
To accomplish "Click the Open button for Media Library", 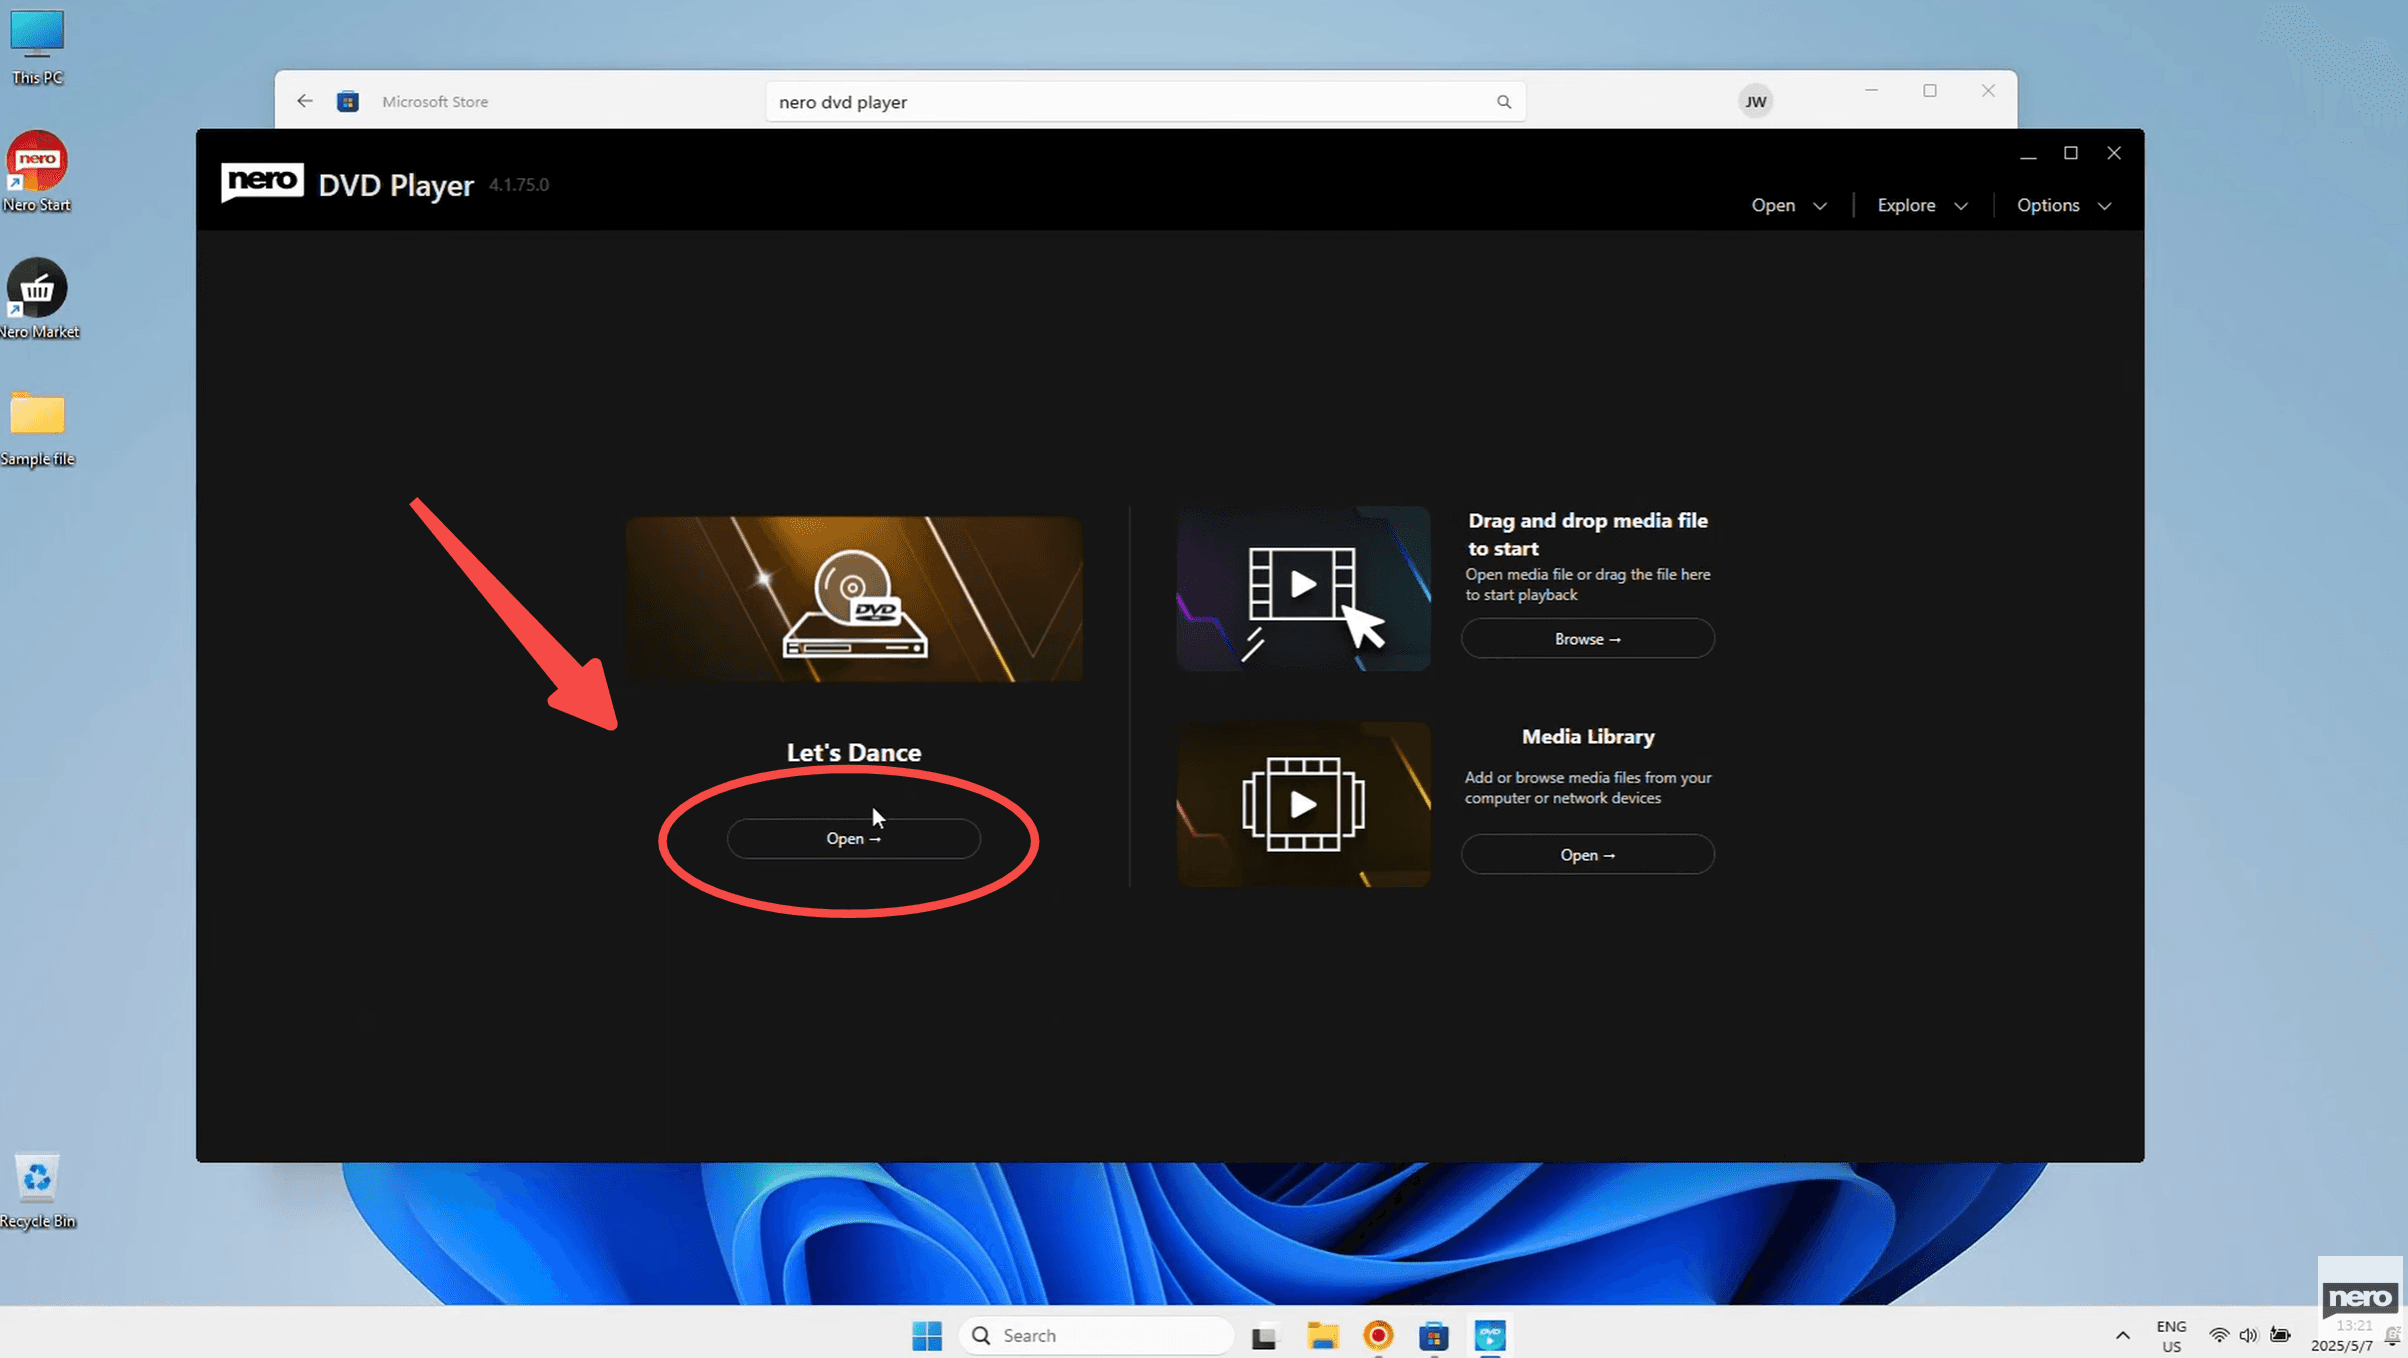I will 1587,854.
